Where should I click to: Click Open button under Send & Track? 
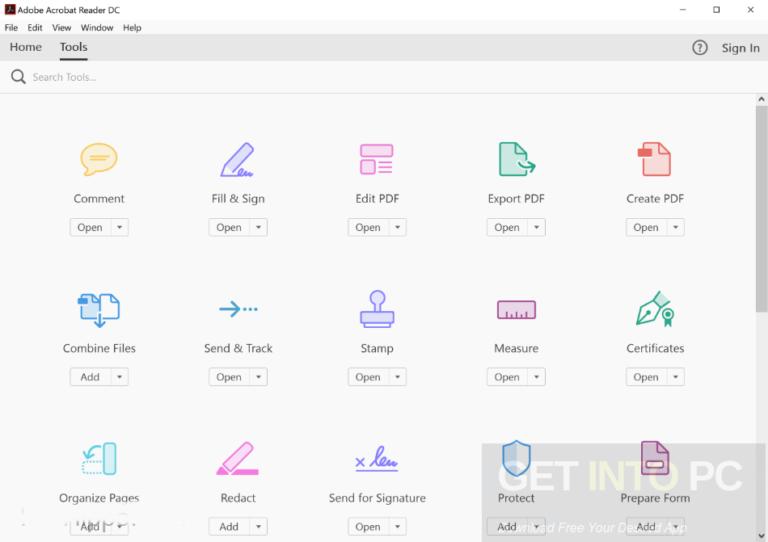click(229, 377)
